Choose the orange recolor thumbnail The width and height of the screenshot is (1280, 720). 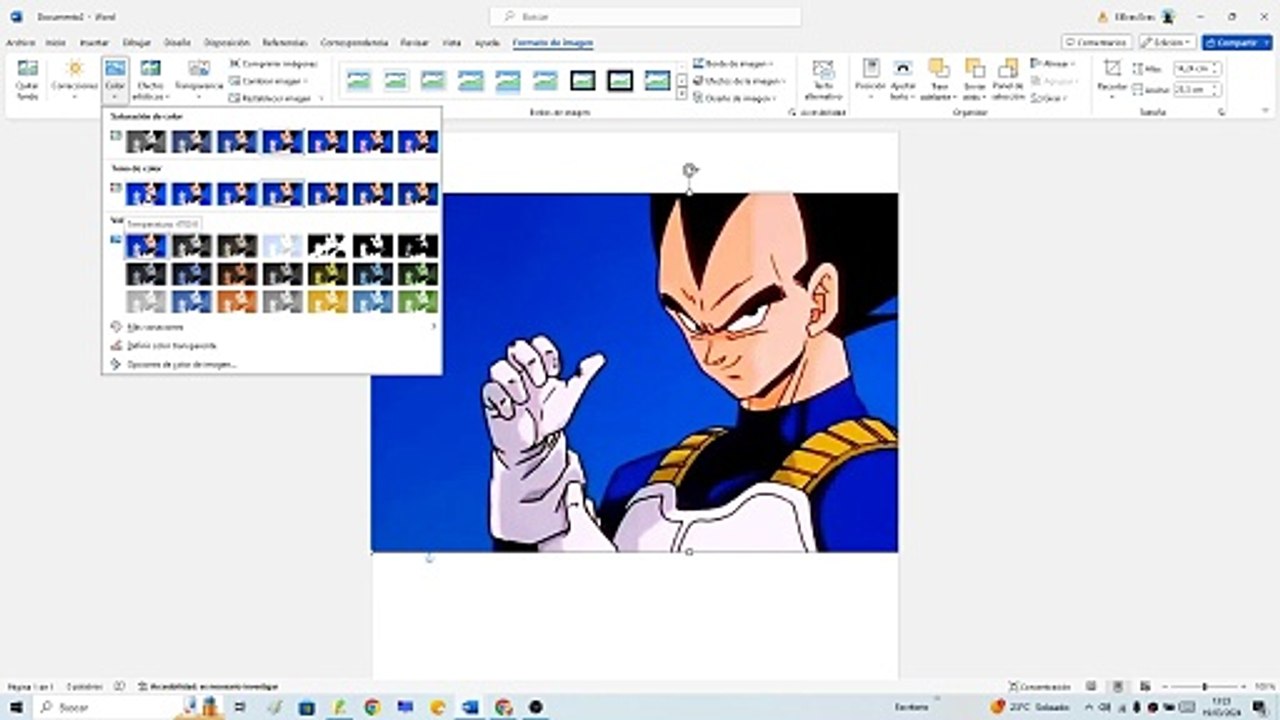click(237, 301)
